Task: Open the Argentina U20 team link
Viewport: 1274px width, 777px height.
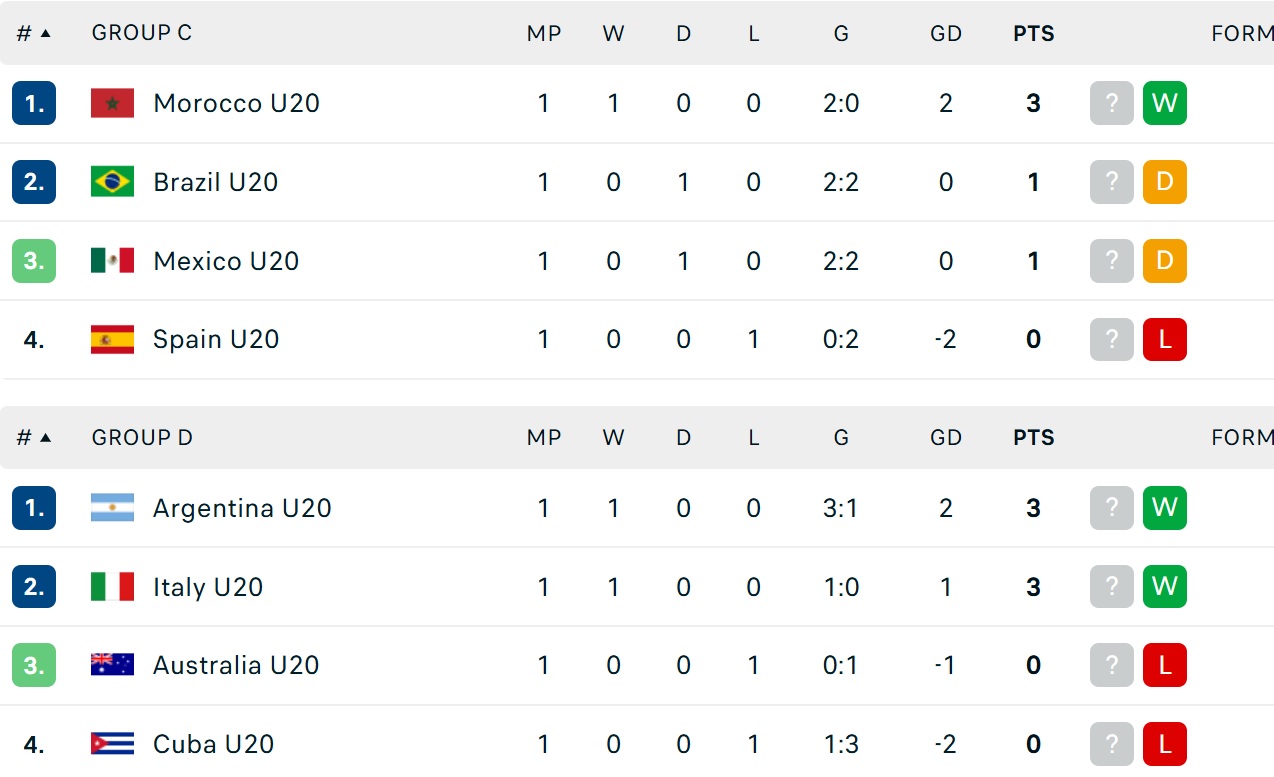Action: pos(242,508)
